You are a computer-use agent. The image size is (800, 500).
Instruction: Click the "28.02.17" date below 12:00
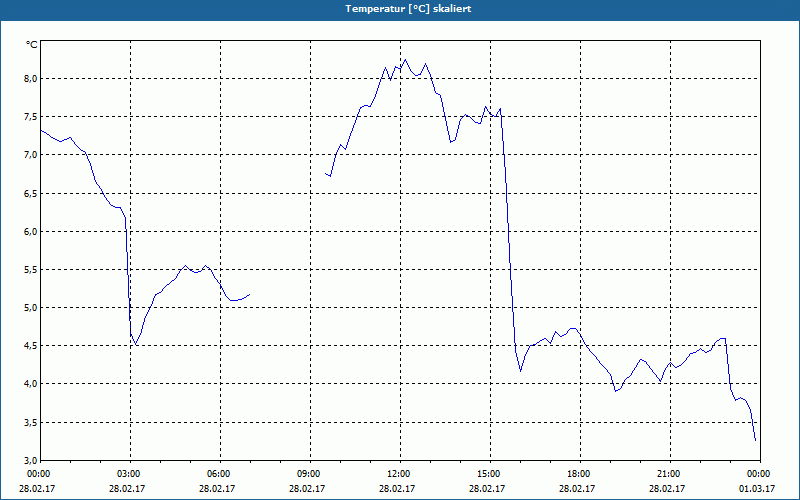click(x=397, y=488)
